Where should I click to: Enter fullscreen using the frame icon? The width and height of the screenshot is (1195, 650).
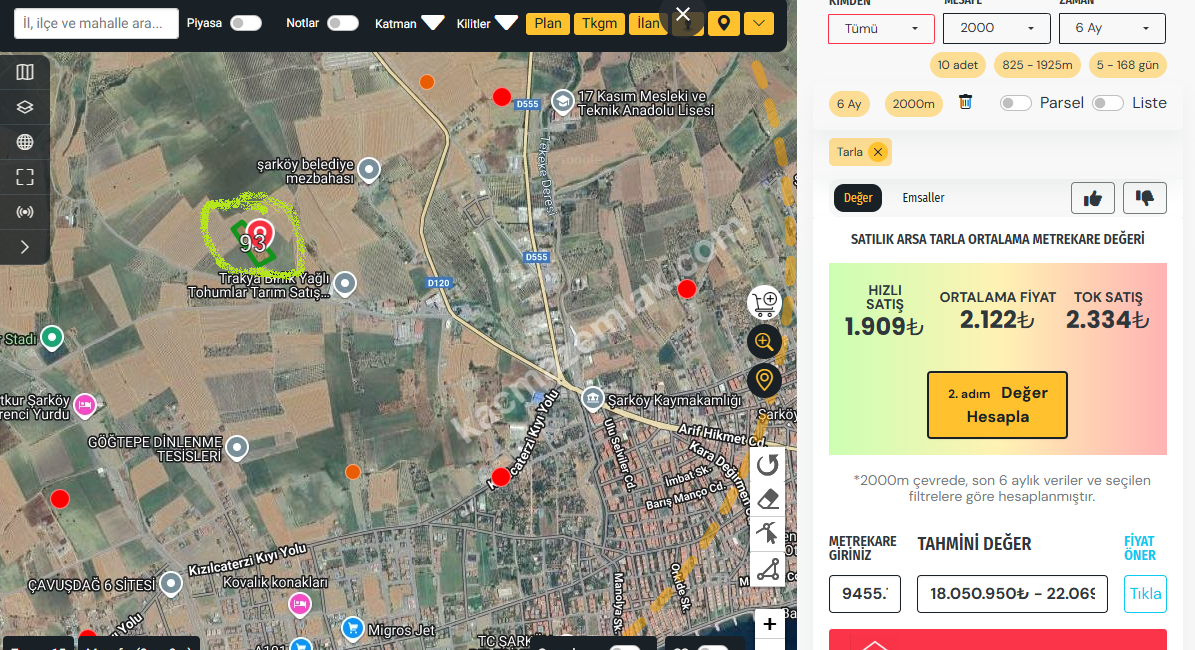25,177
